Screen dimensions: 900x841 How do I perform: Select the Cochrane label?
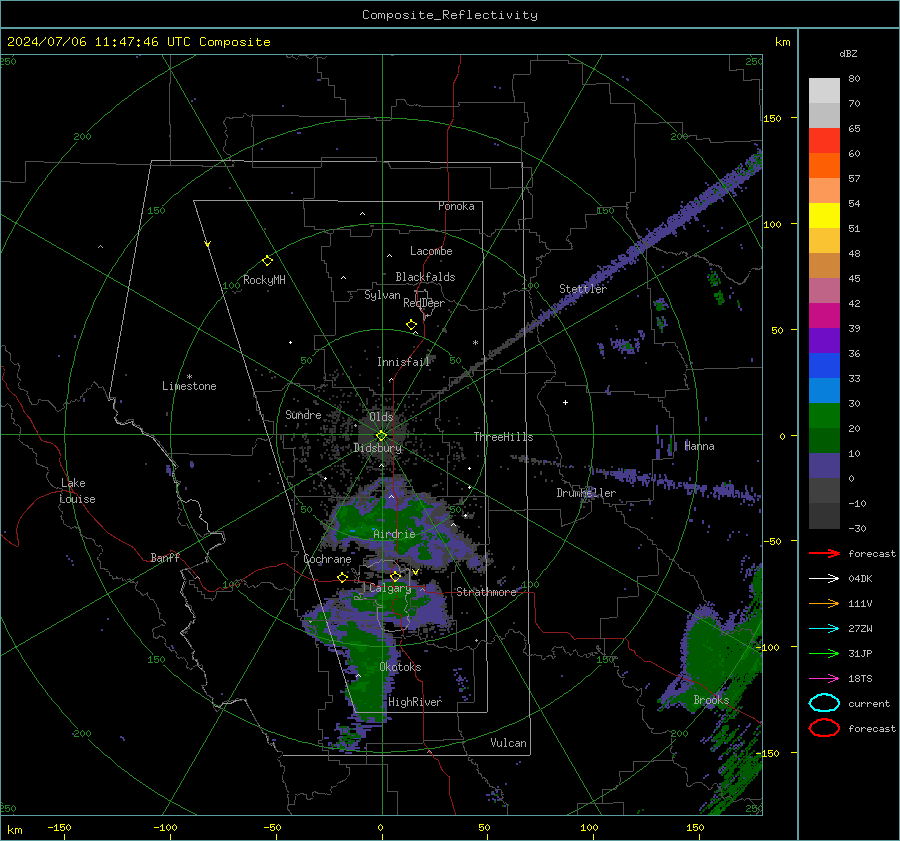[x=327, y=559]
